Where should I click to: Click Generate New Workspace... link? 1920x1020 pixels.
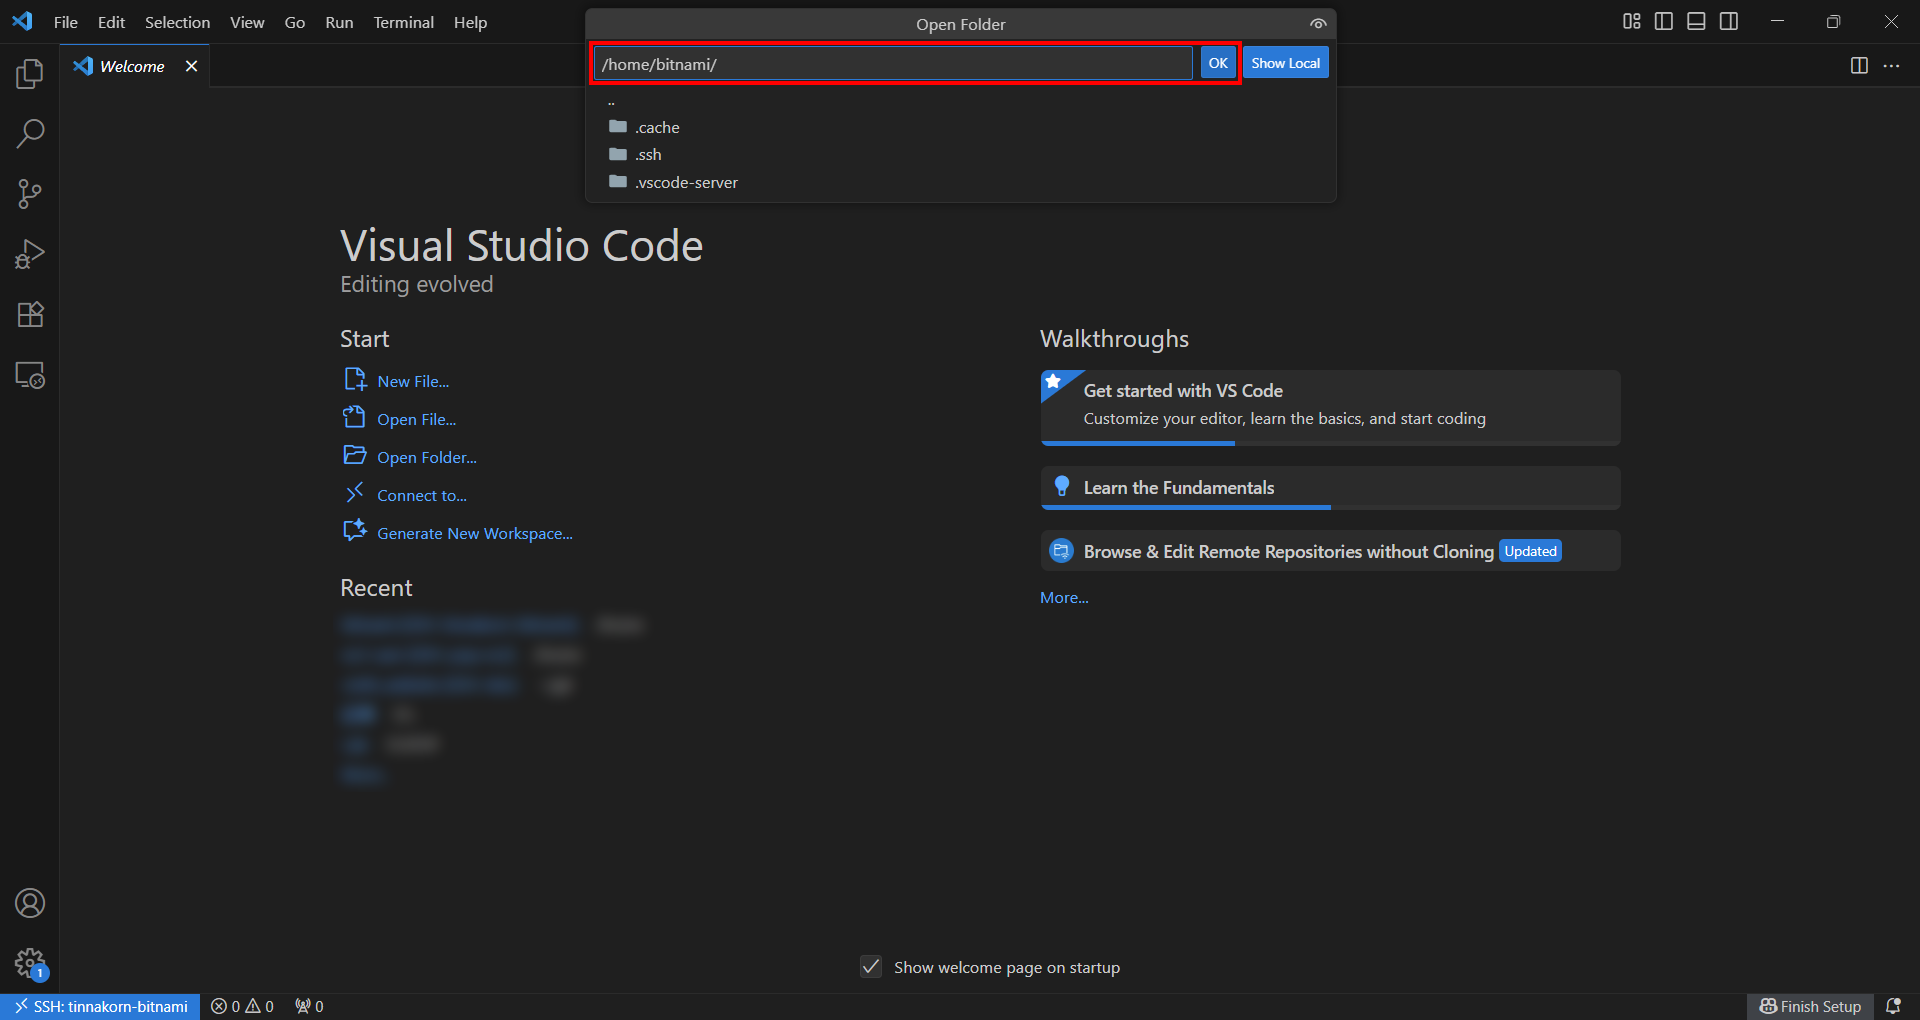click(x=475, y=533)
